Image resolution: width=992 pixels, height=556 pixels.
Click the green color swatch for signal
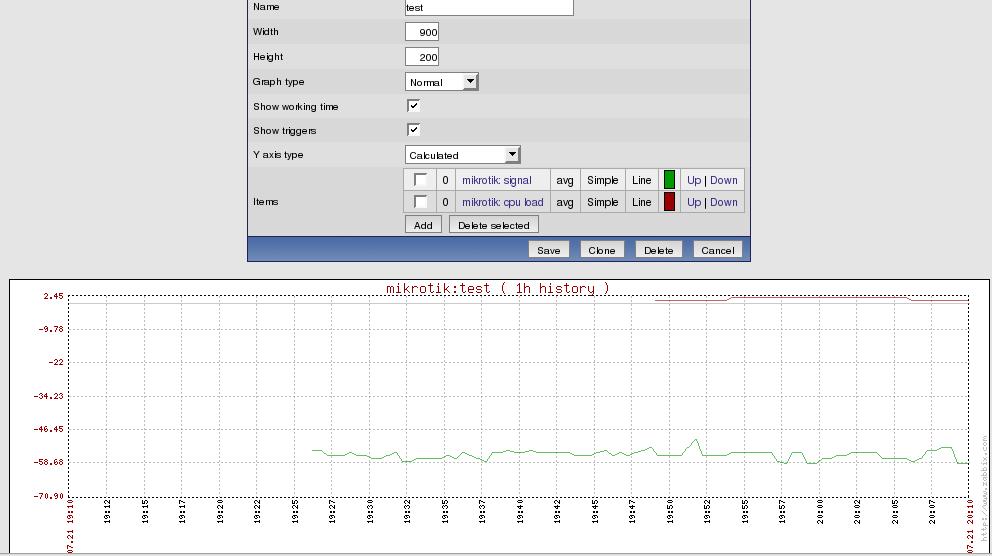pos(669,180)
